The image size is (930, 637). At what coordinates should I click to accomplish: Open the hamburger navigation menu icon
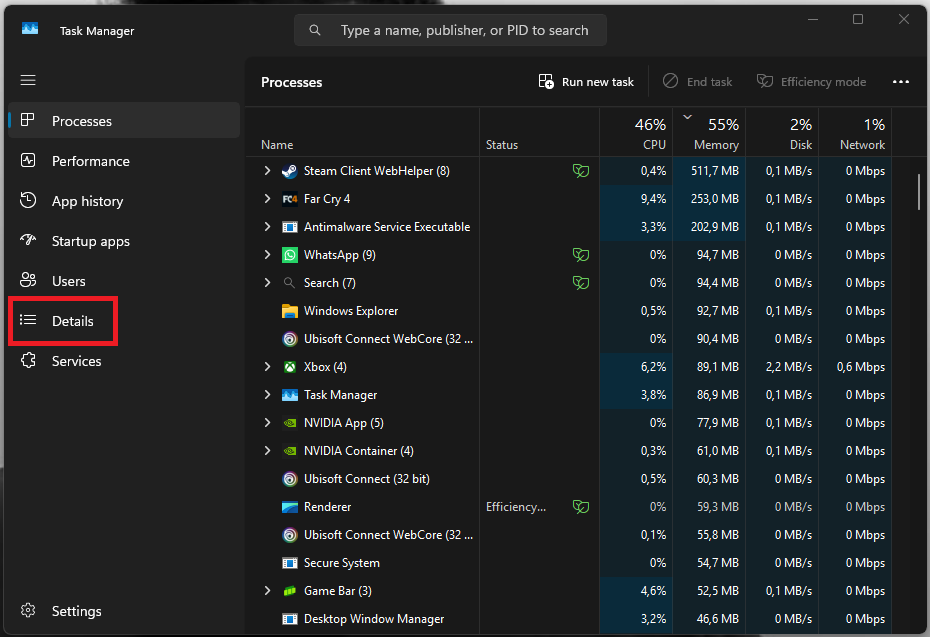tap(28, 80)
